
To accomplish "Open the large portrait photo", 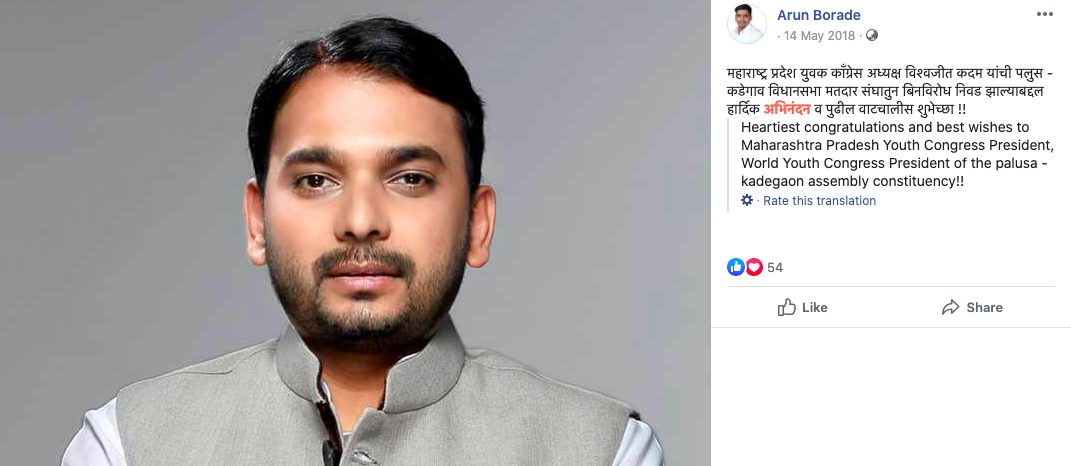I will coord(355,233).
